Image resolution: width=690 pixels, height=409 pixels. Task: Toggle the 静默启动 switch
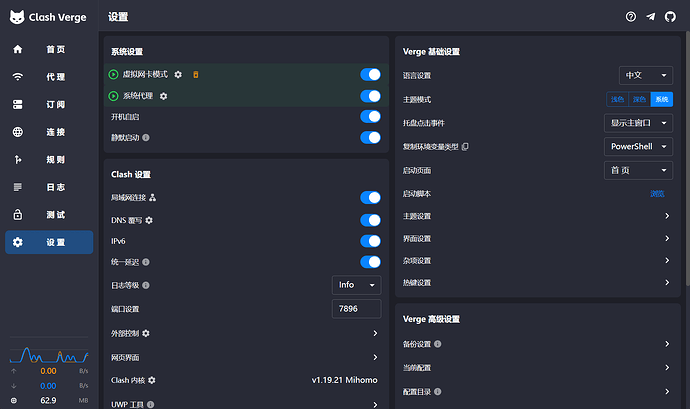(370, 138)
